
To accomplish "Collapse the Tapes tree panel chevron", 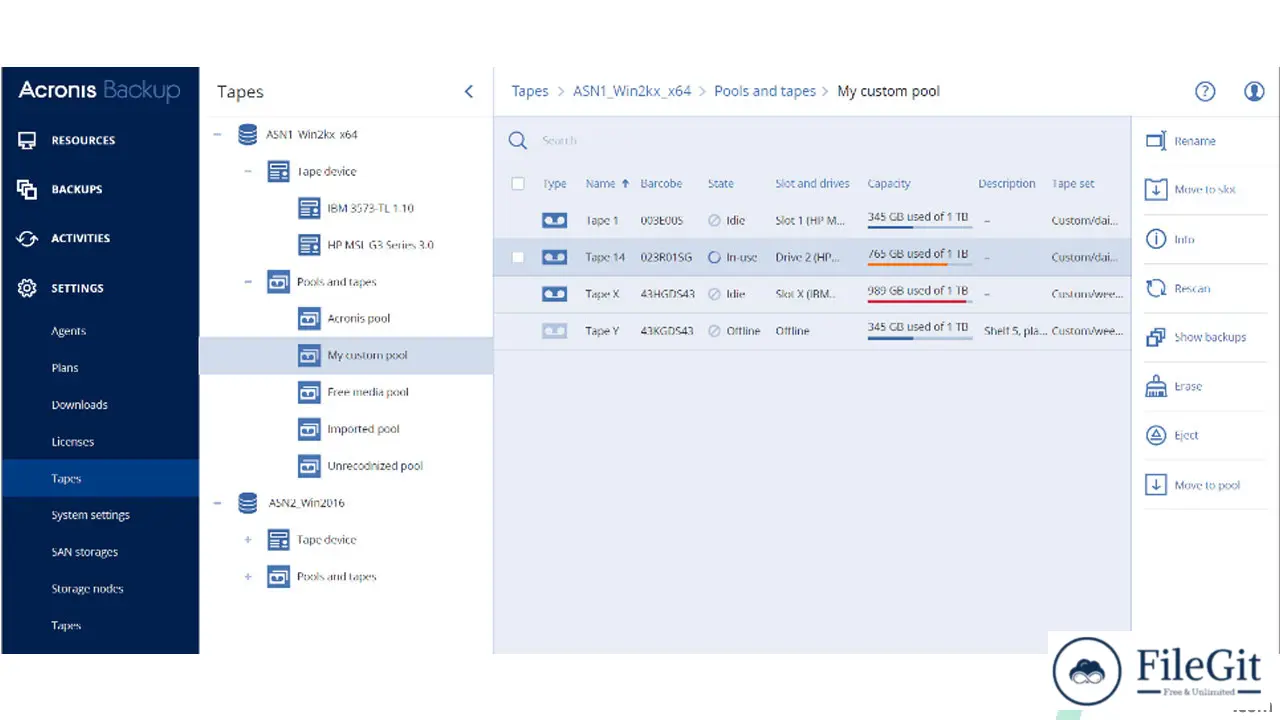I will coord(469,91).
